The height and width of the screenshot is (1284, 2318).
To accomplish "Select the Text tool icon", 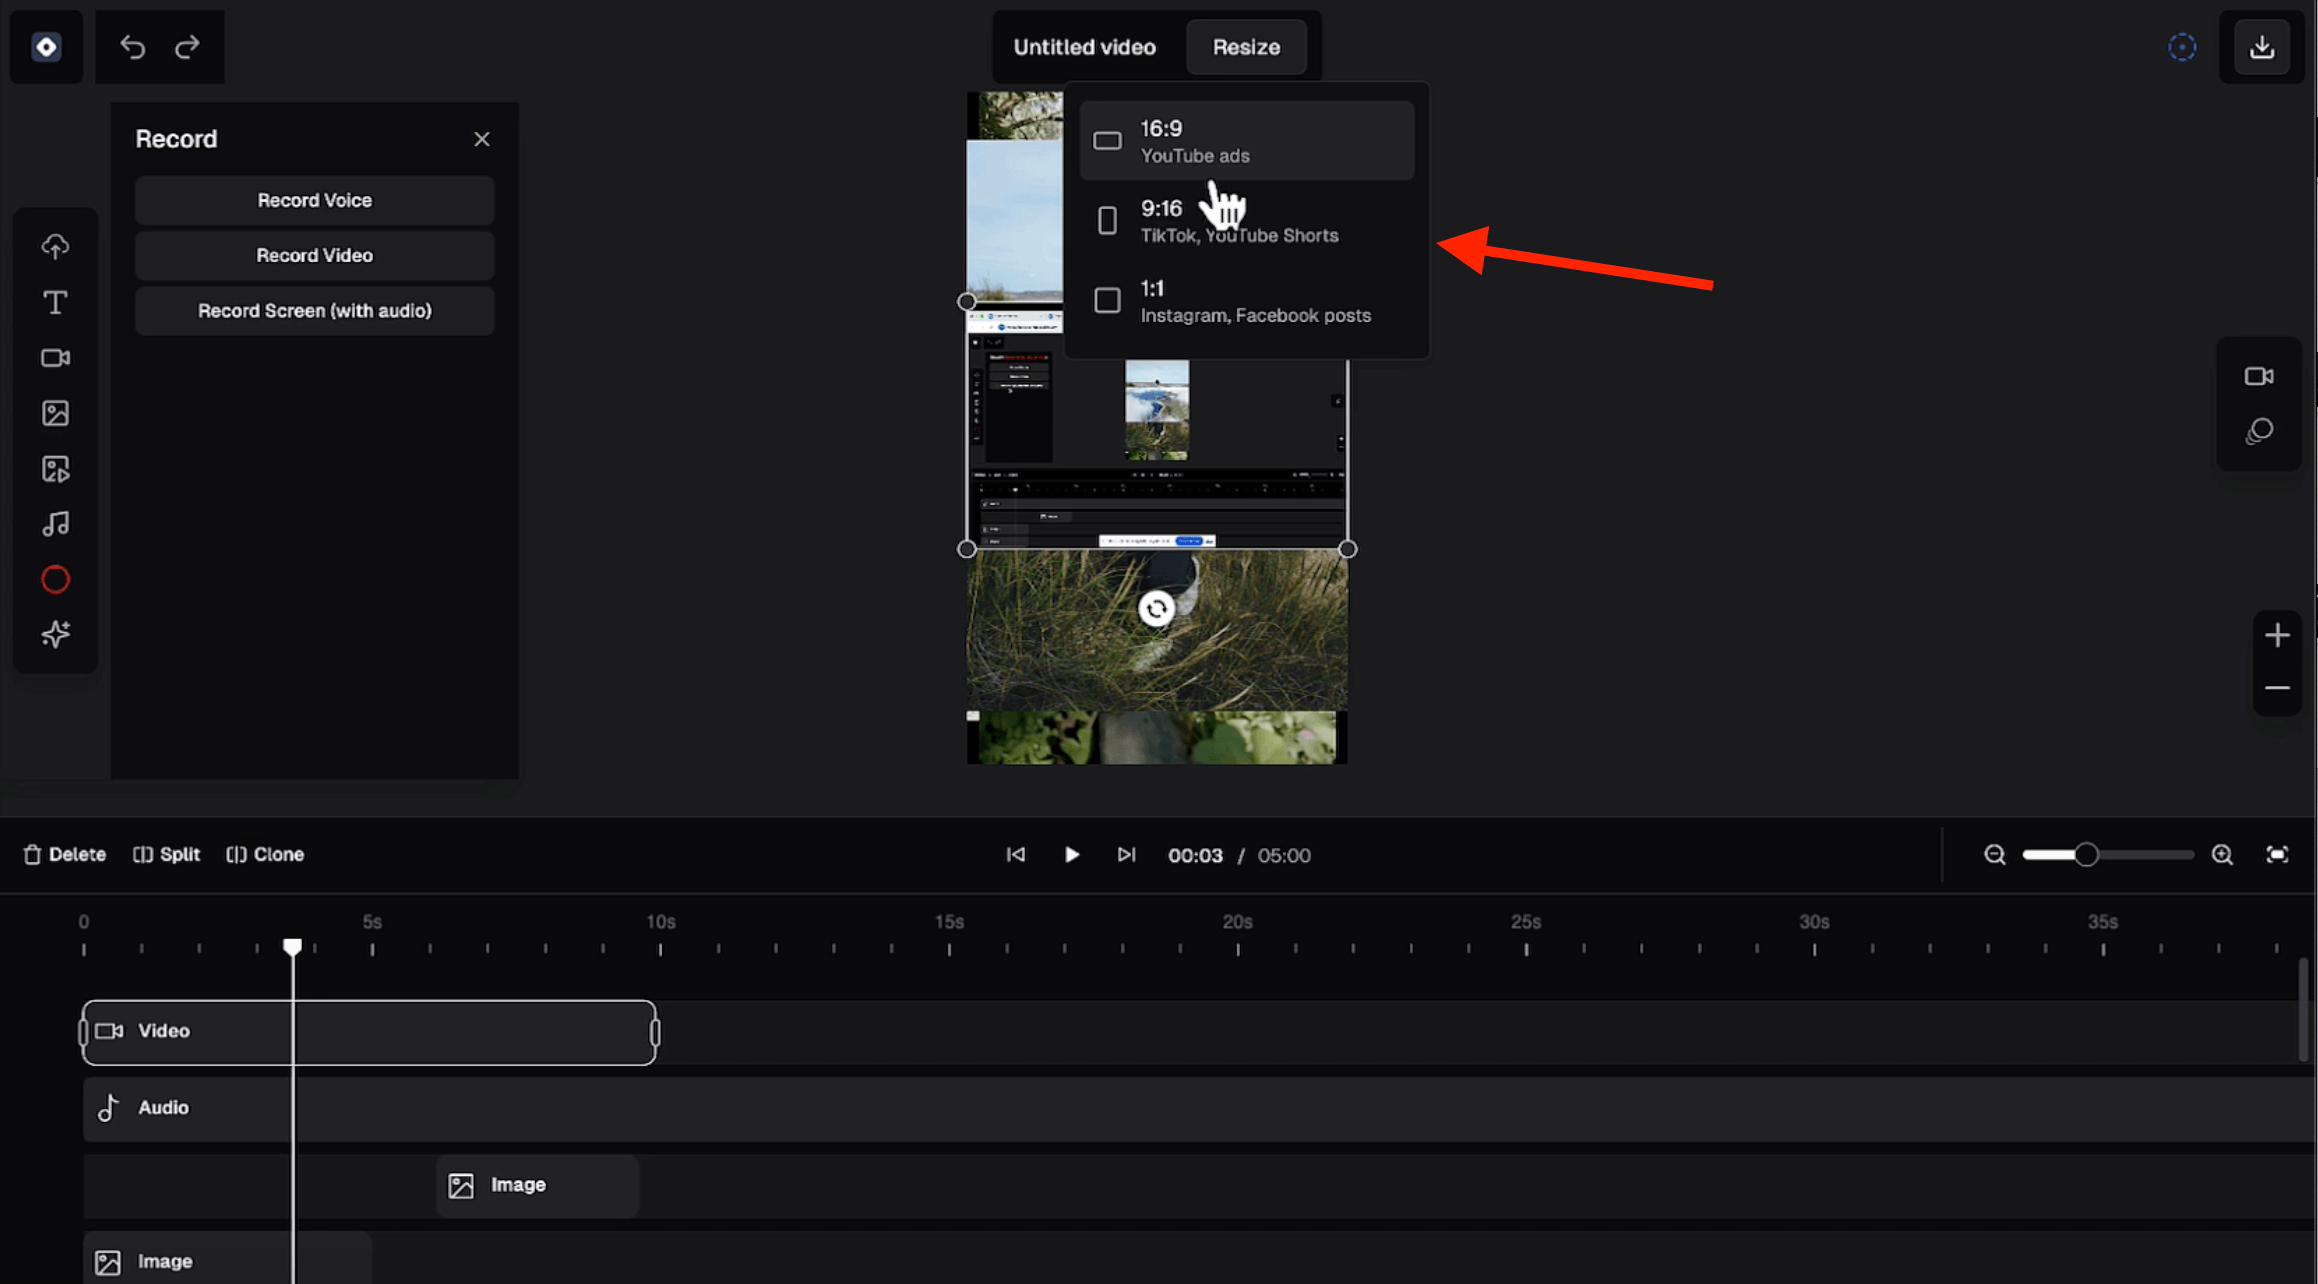I will 55,302.
